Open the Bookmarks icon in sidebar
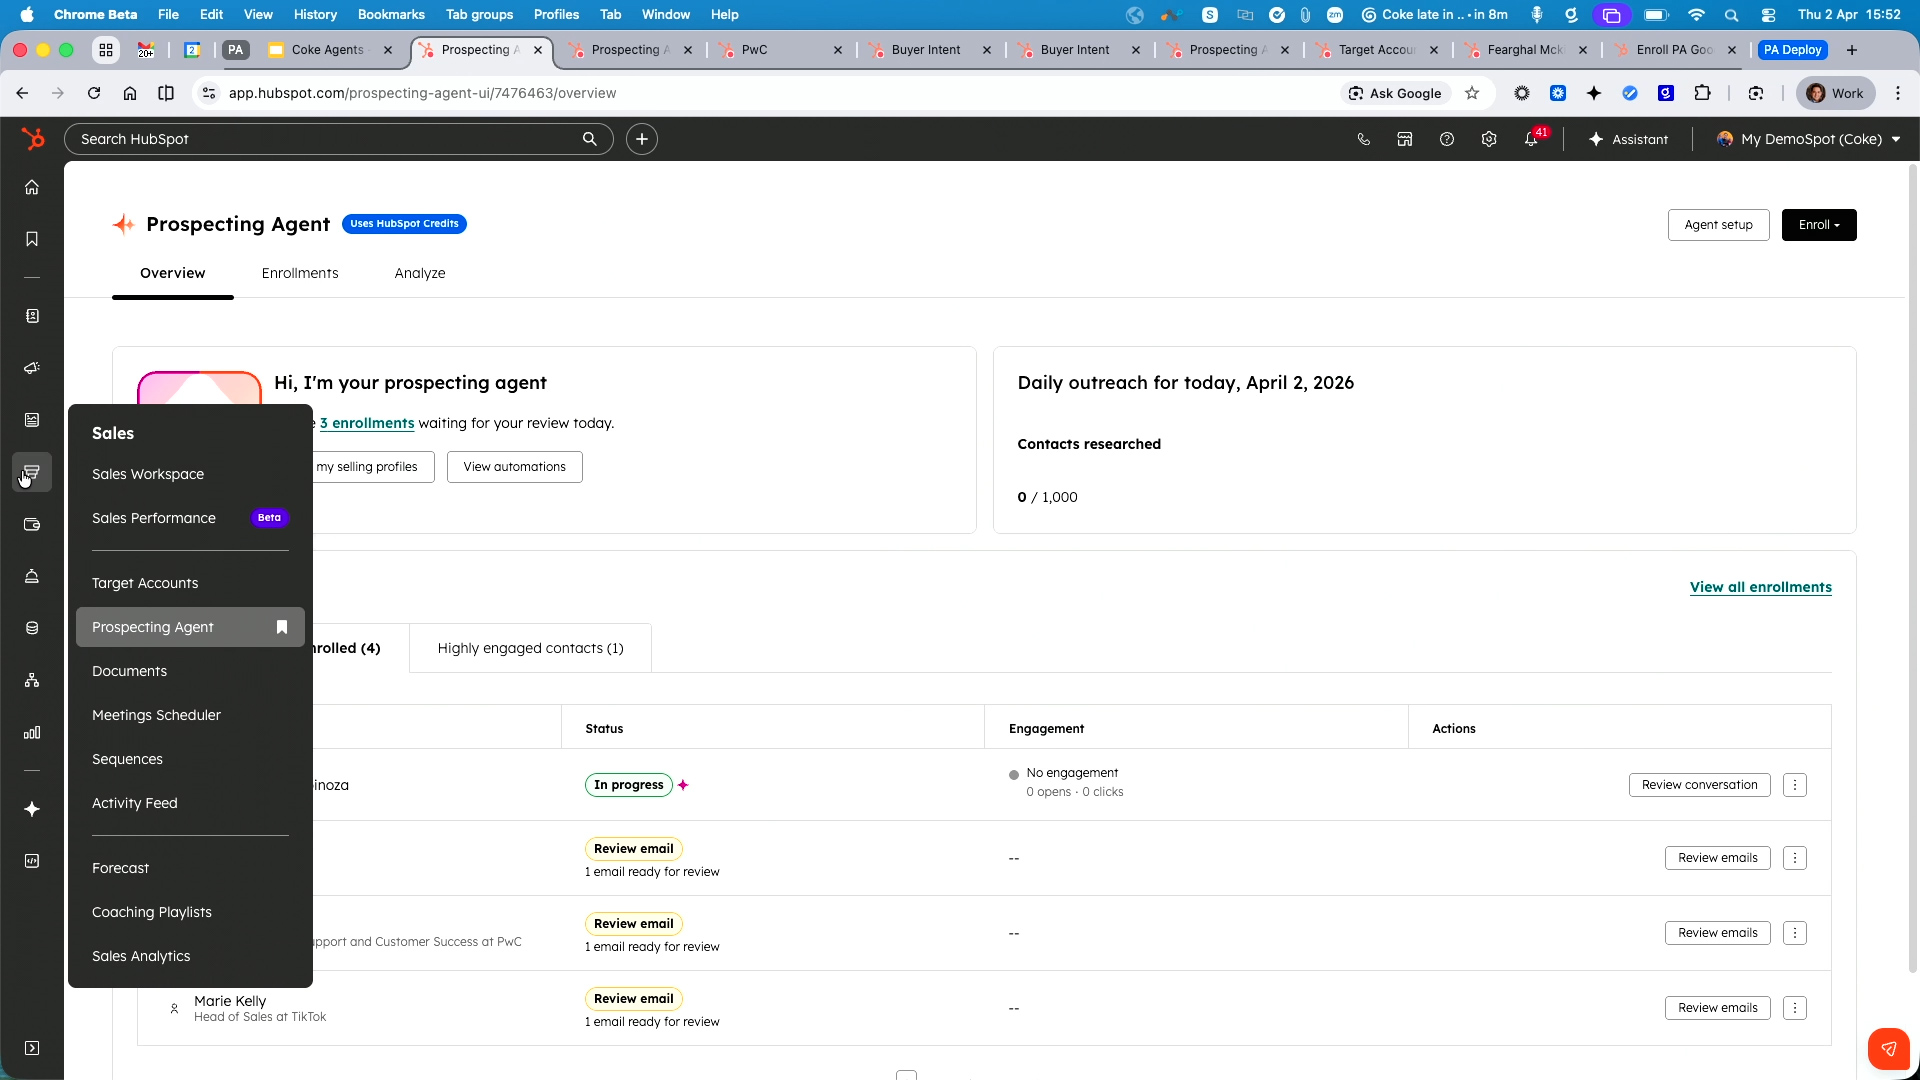Image resolution: width=1920 pixels, height=1080 pixels. [x=32, y=239]
